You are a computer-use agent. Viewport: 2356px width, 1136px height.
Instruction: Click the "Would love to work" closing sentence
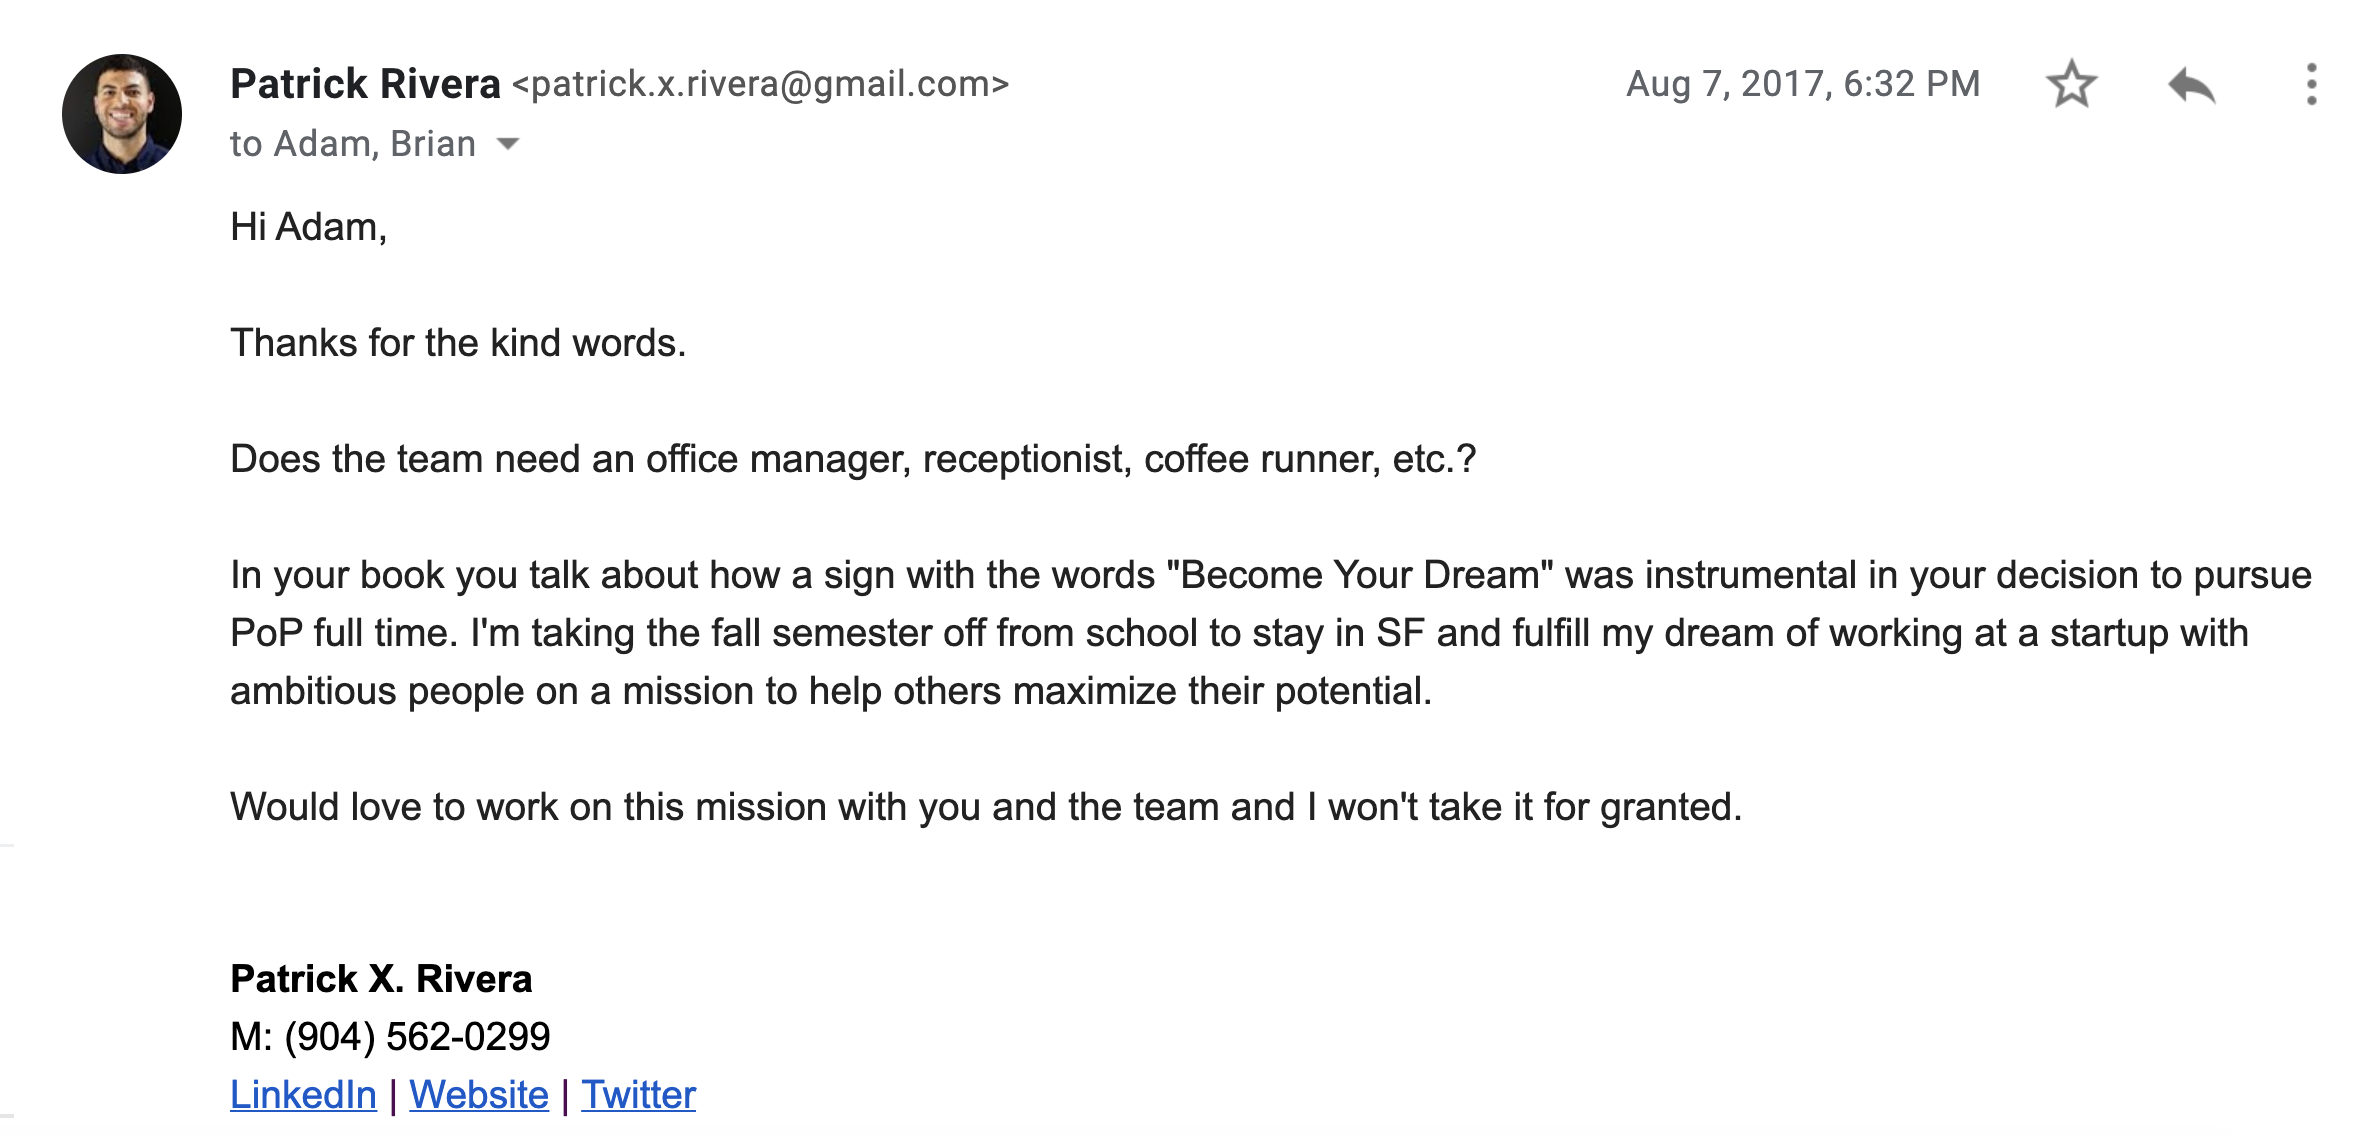point(986,807)
